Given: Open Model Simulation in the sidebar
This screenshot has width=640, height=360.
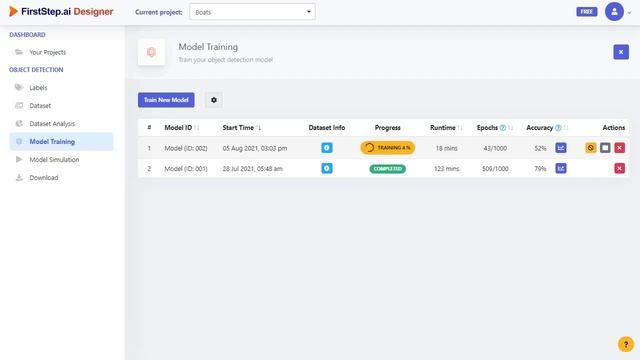Looking at the screenshot, I should pos(54,160).
